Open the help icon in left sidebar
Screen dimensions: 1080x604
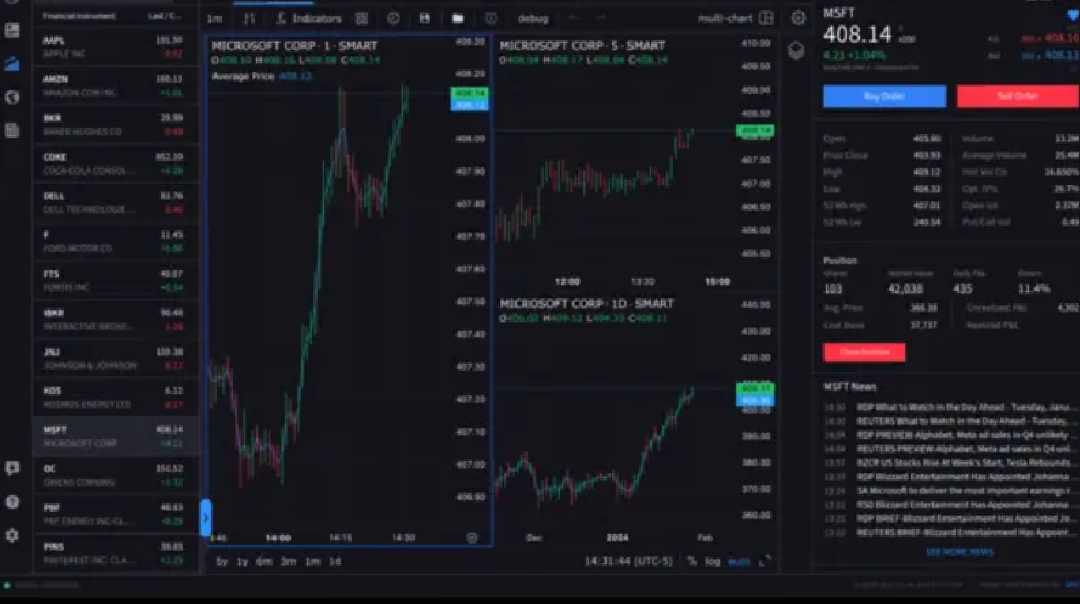pos(12,502)
